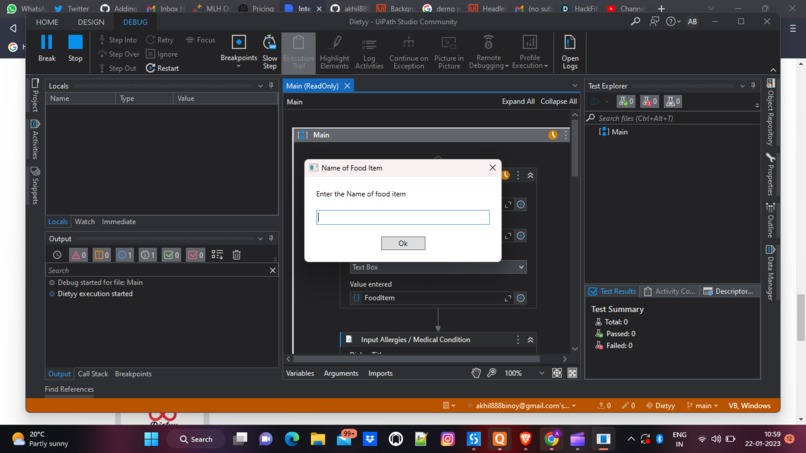The height and width of the screenshot is (453, 806).
Task: Open the Project side panel
Action: click(x=35, y=95)
